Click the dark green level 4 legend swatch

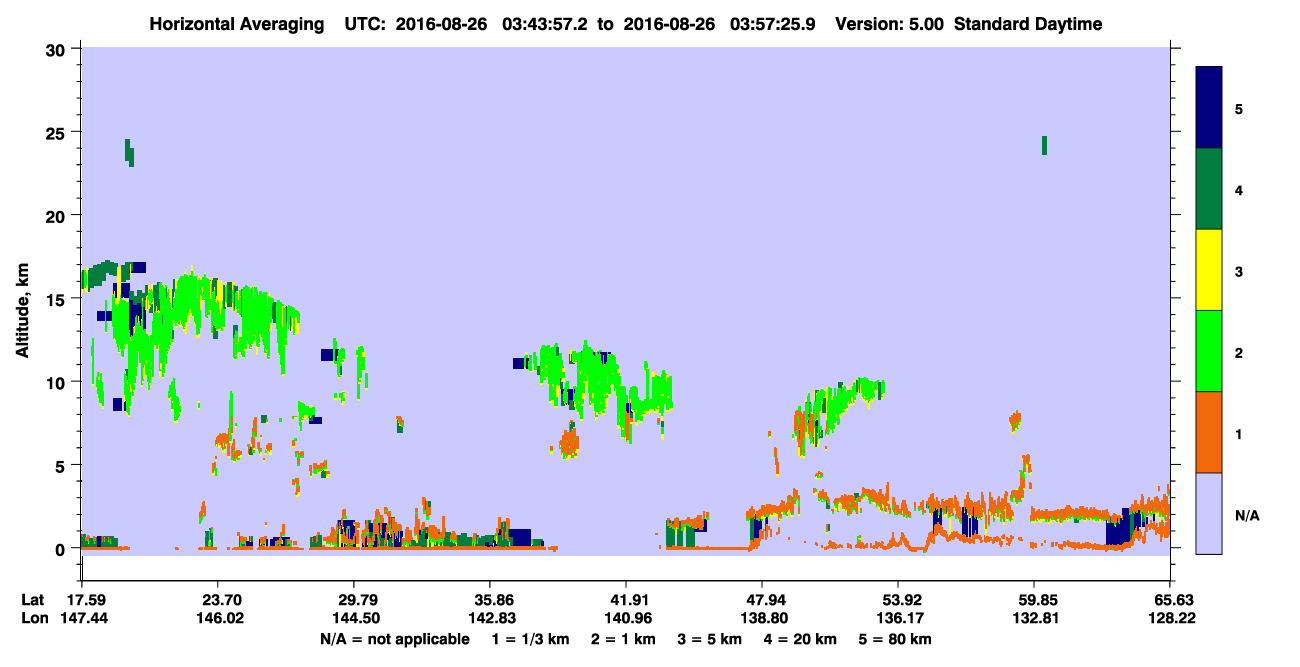click(1209, 189)
